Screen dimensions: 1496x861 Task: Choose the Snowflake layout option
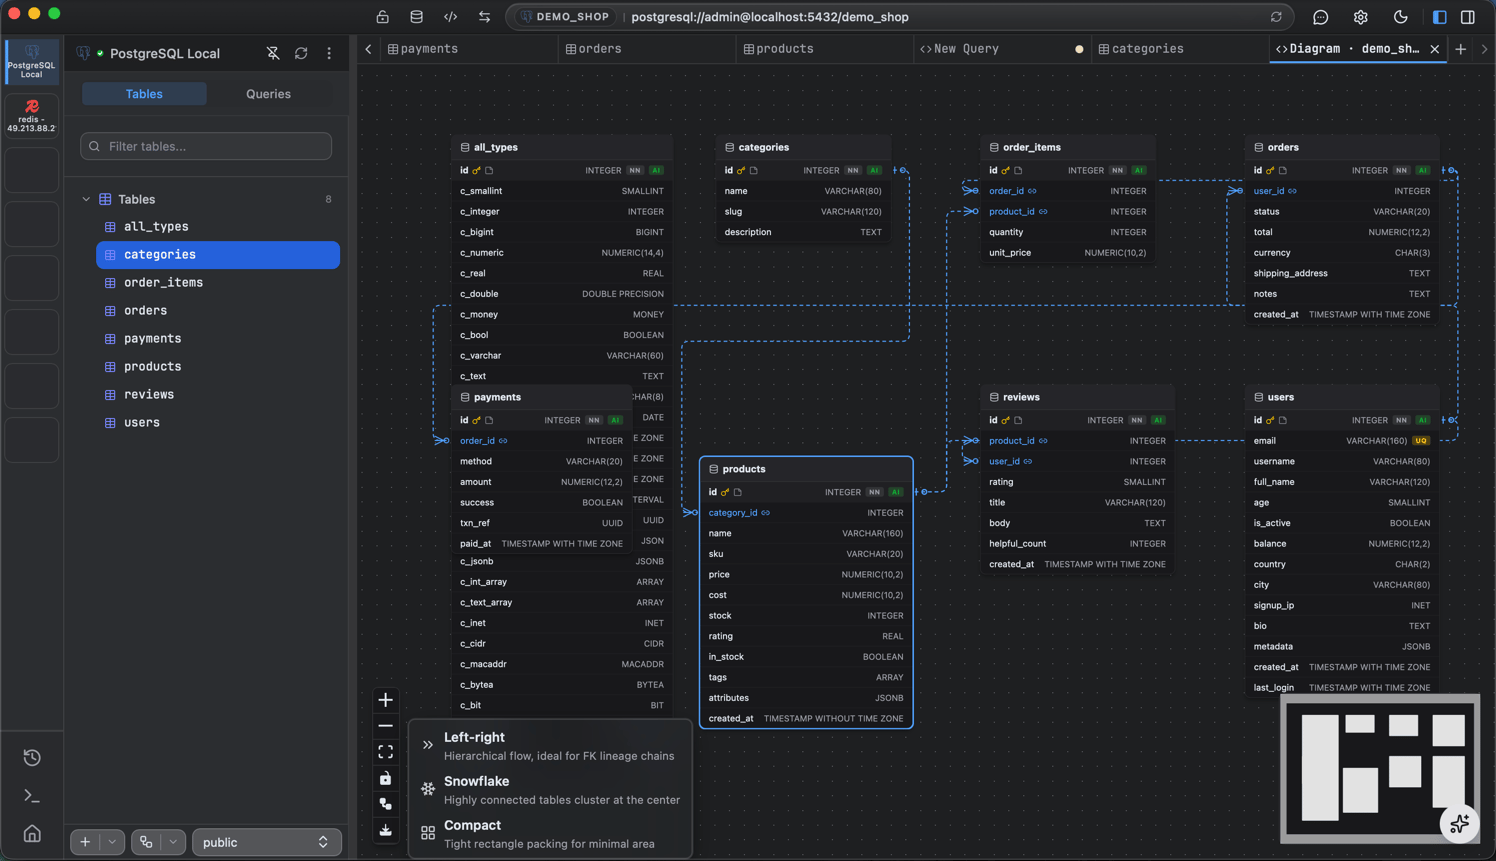[550, 789]
